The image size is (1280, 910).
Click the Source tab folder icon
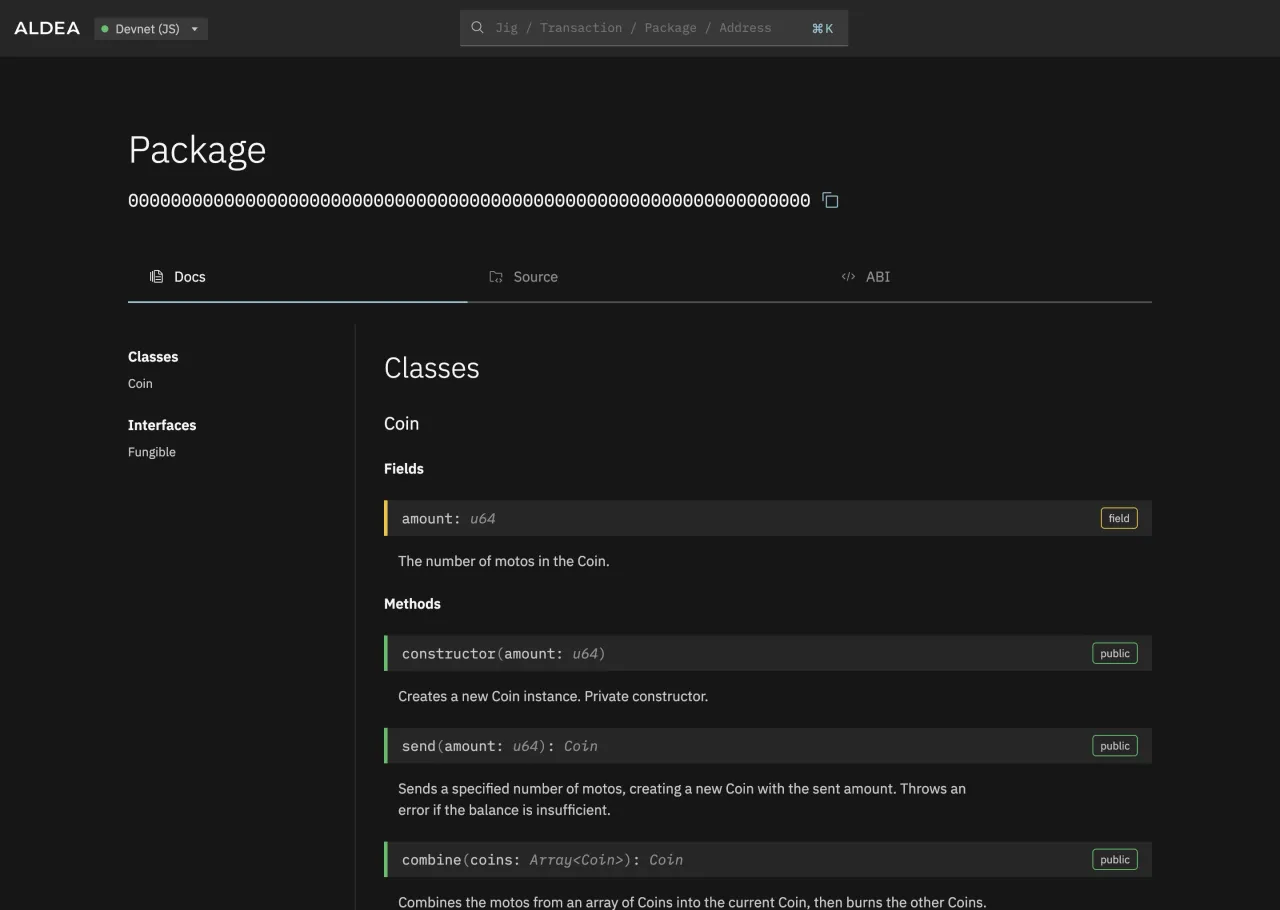point(496,276)
